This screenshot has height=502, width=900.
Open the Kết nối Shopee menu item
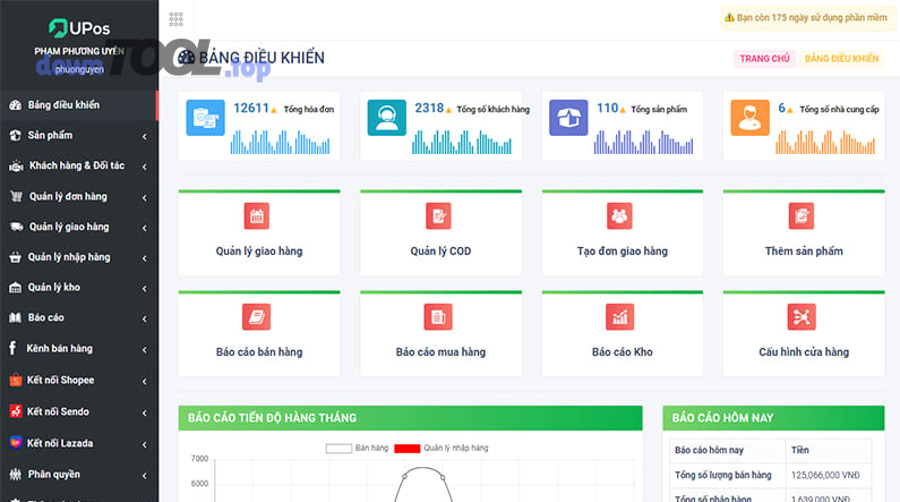[x=79, y=380]
